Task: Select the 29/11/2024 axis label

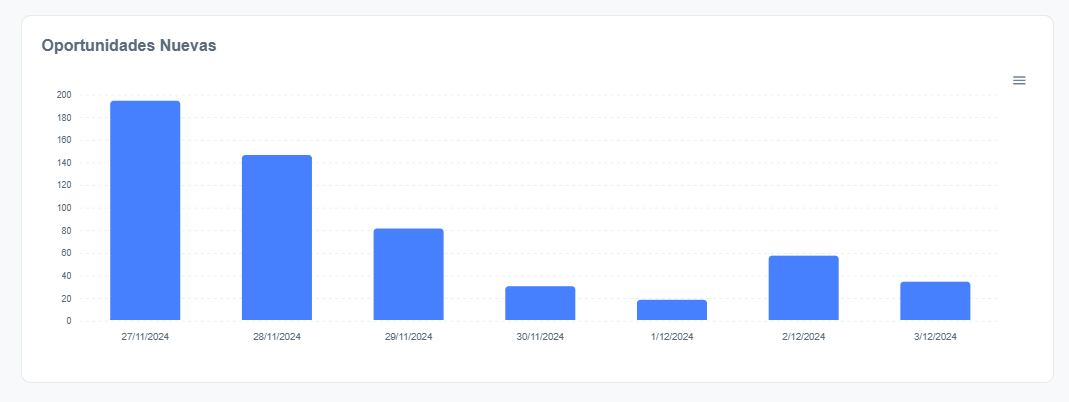Action: (408, 337)
